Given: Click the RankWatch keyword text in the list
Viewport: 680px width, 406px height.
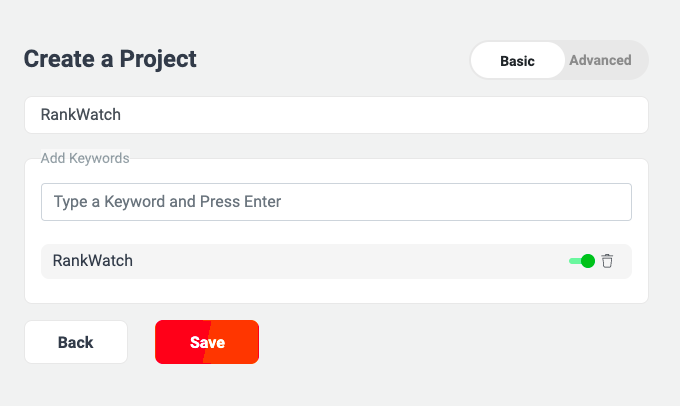Looking at the screenshot, I should 92,261.
